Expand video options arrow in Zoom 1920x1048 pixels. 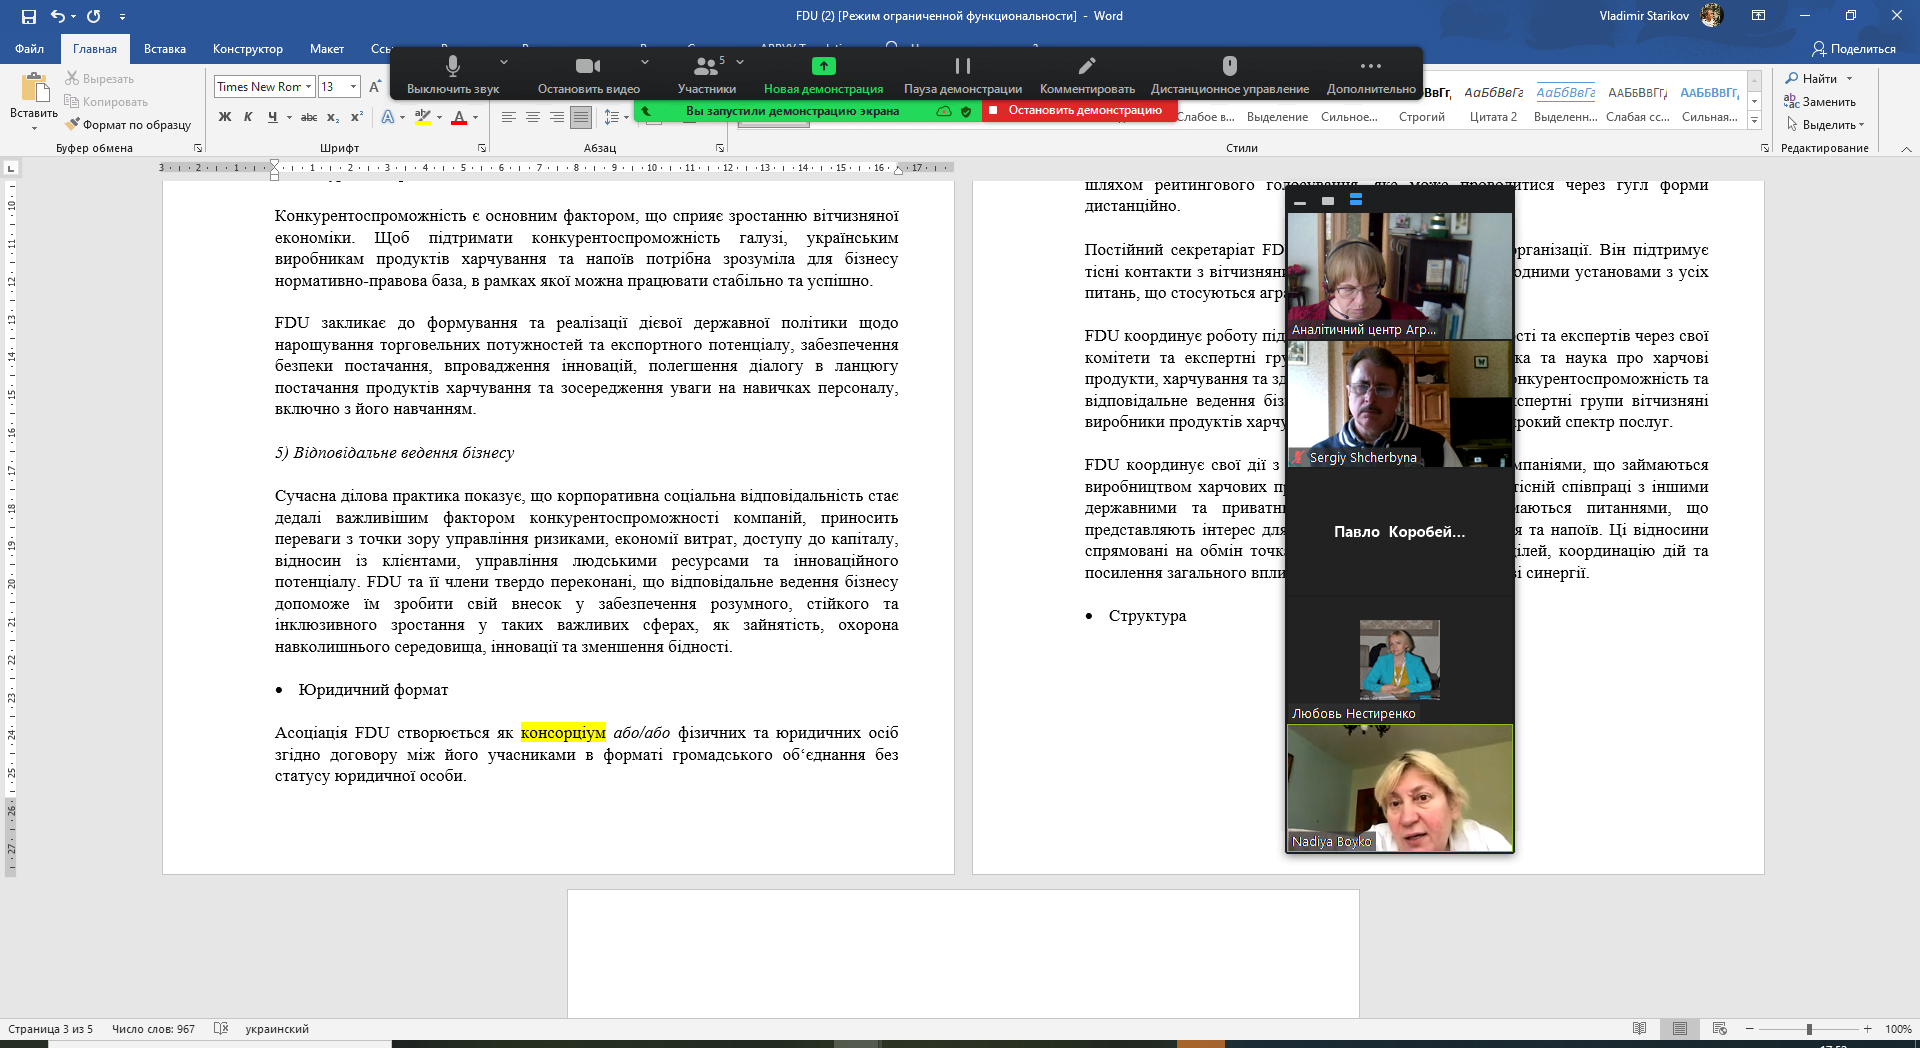[x=645, y=62]
